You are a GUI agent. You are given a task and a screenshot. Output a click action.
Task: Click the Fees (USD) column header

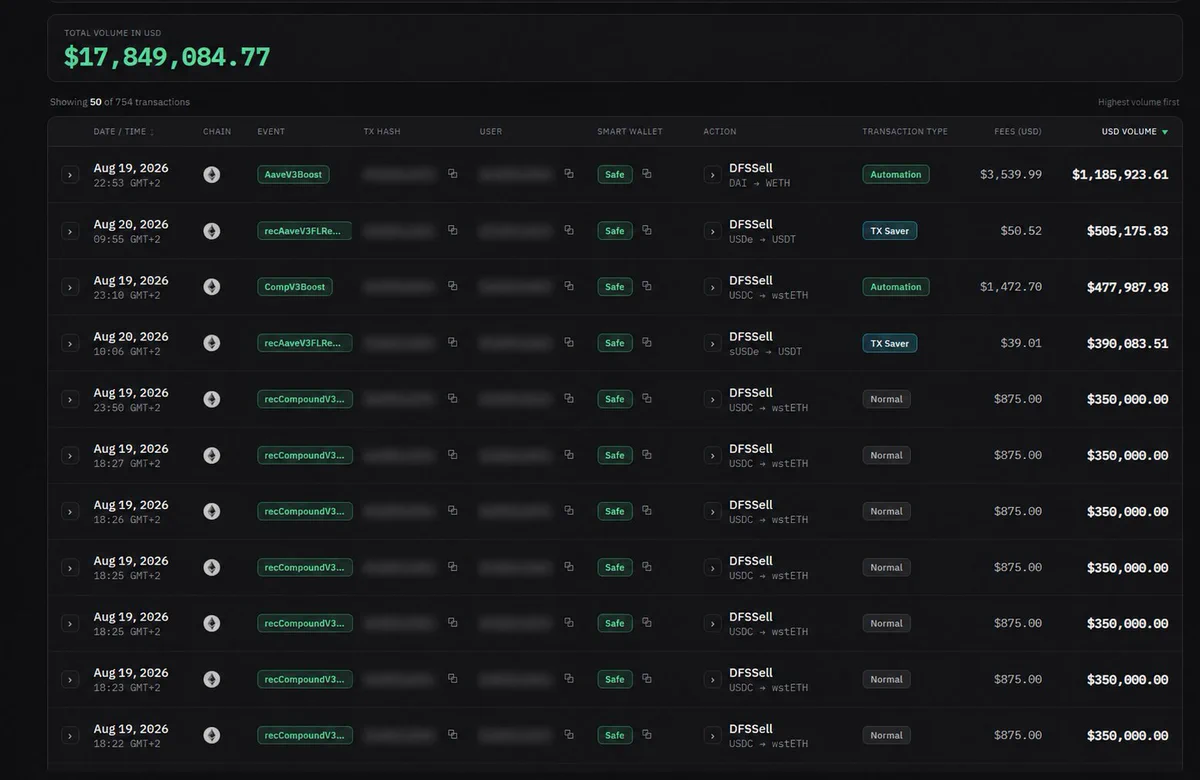1018,131
